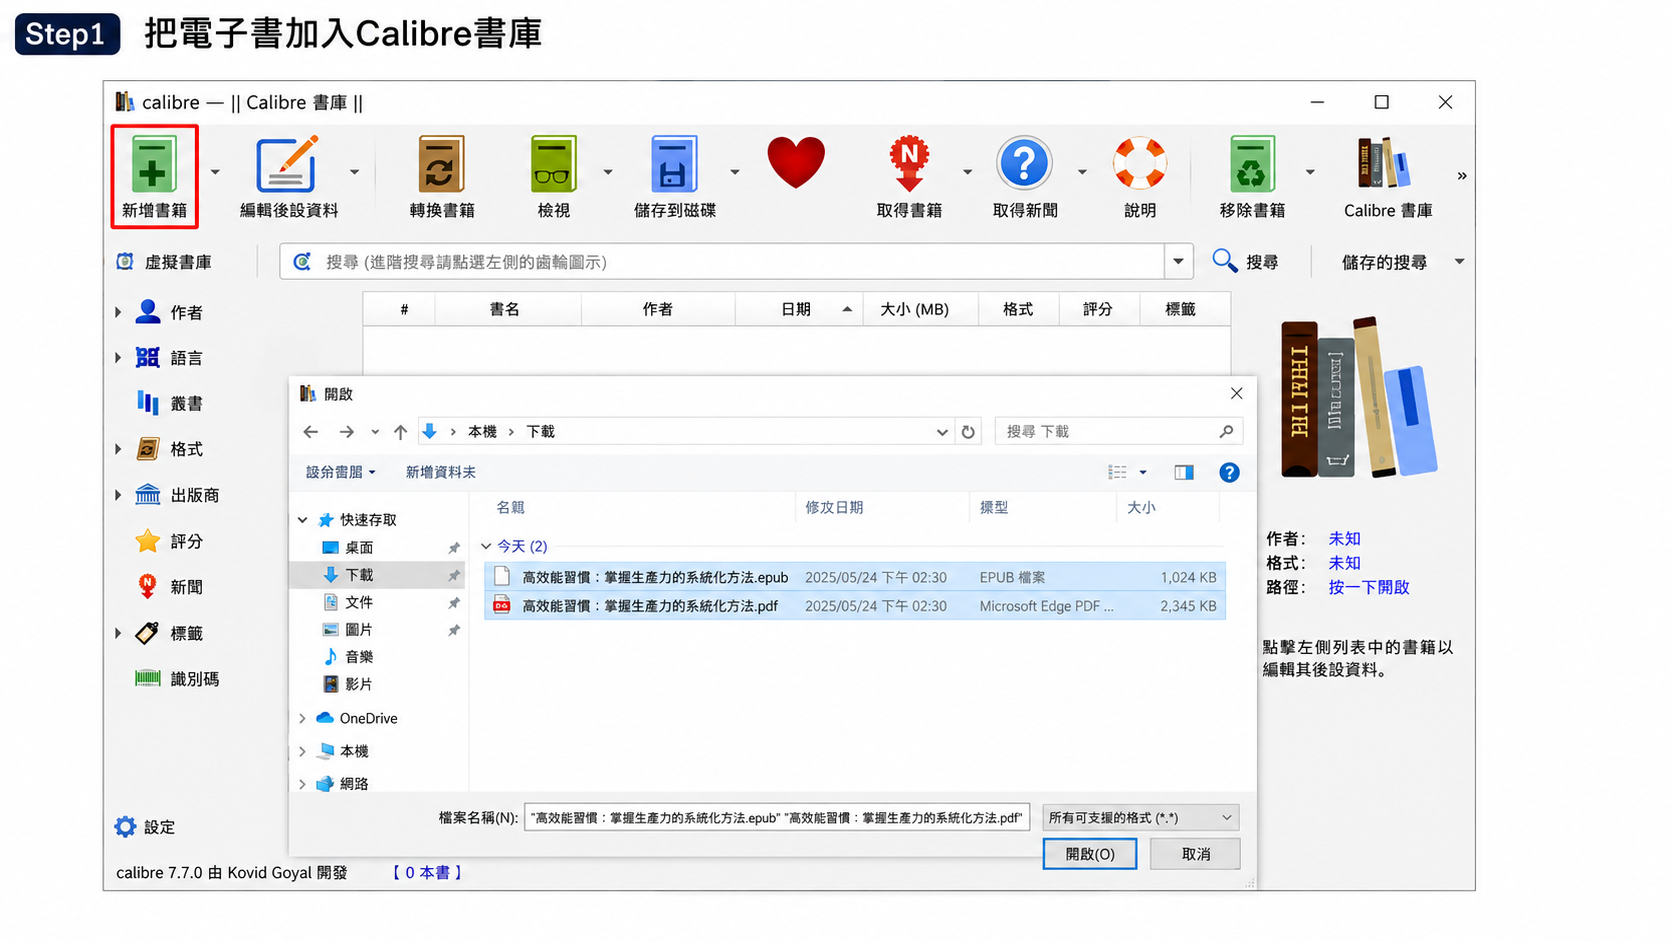Open dropdown arrow beside 取得書籍
The height and width of the screenshot is (941, 1672).
(x=967, y=172)
